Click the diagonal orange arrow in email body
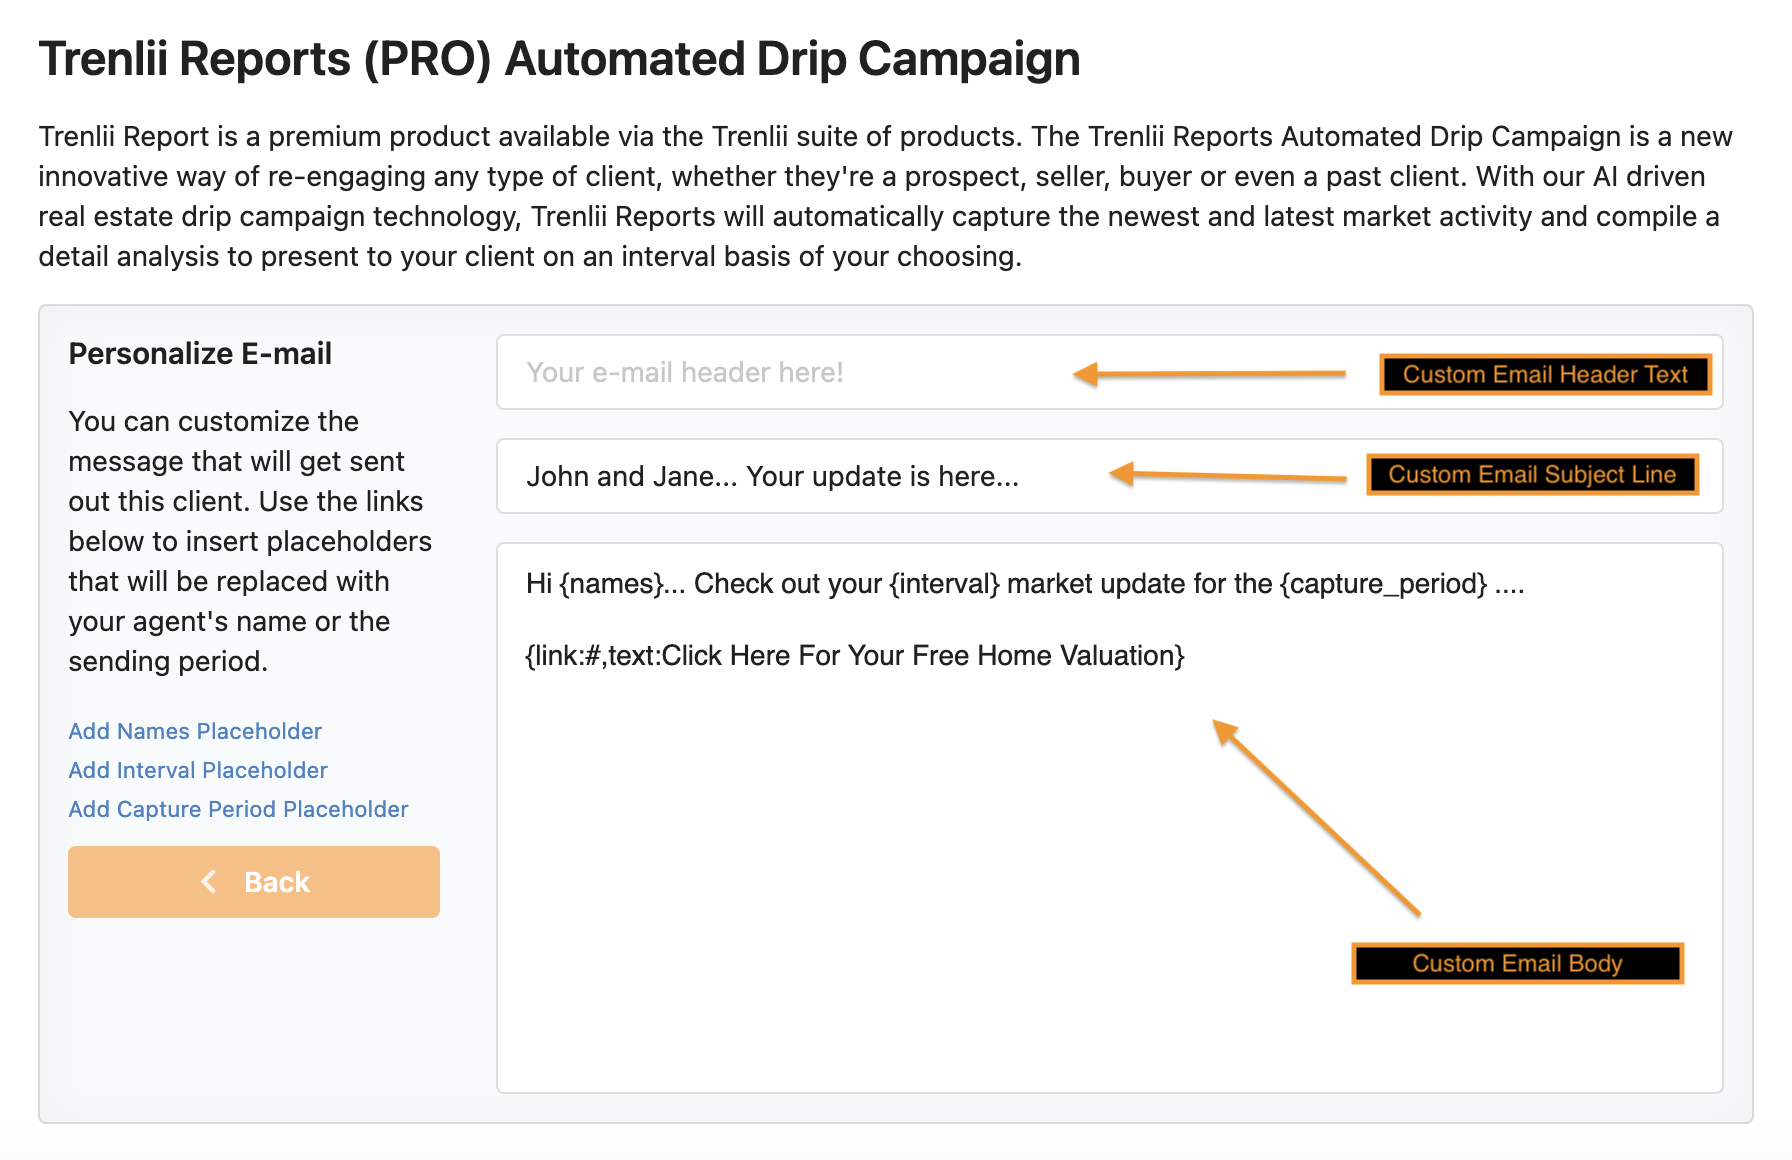Image resolution: width=1792 pixels, height=1160 pixels. [x=1316, y=818]
